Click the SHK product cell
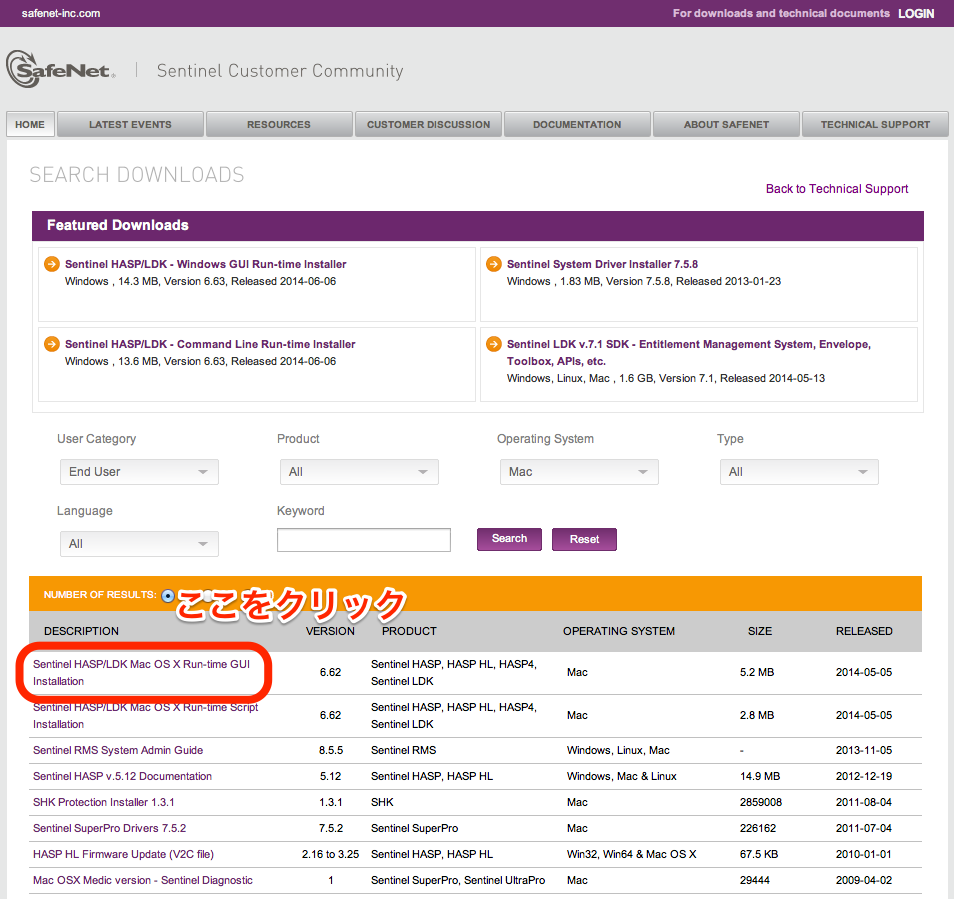Screen dimensions: 954x899 (x=382, y=802)
